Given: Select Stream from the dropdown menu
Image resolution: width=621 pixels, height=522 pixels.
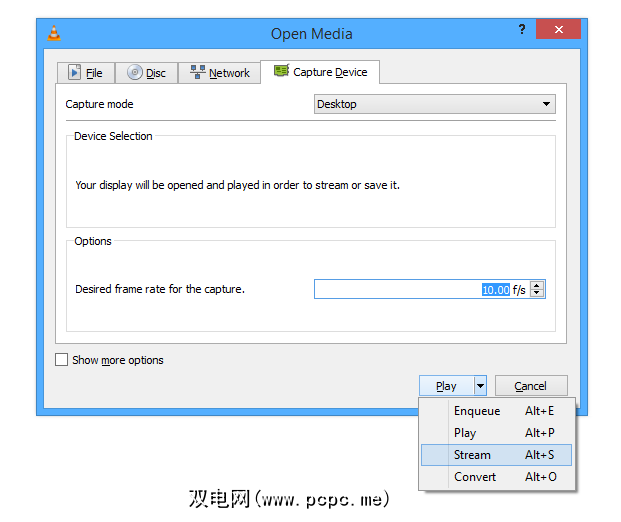Looking at the screenshot, I should point(496,455).
